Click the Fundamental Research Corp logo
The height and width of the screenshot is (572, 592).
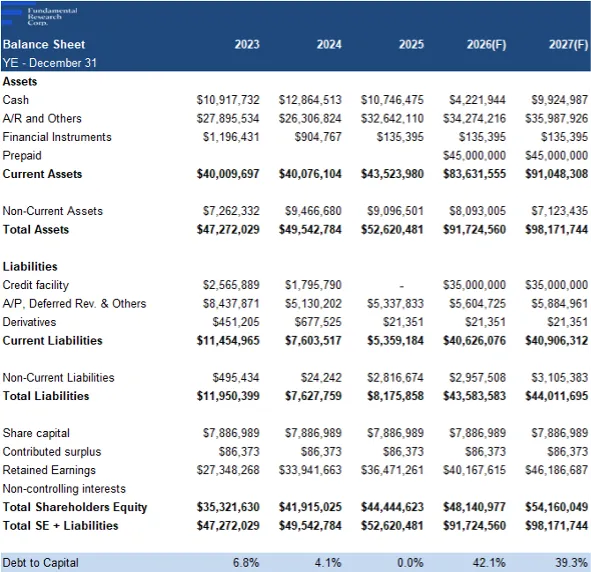pyautogui.click(x=40, y=16)
